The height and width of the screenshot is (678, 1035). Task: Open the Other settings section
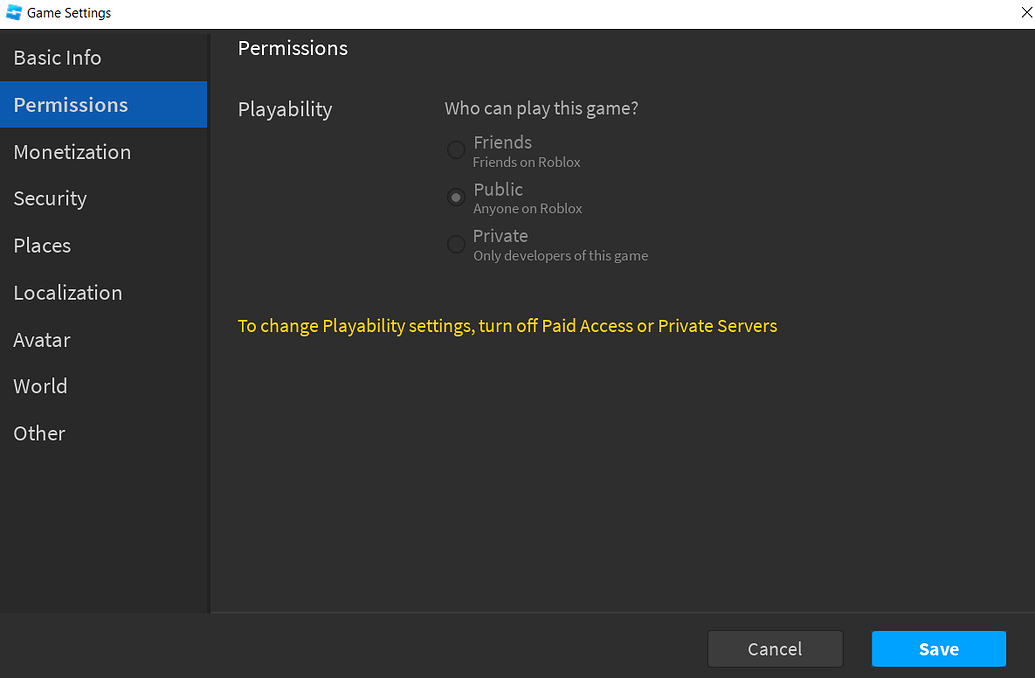pyautogui.click(x=39, y=433)
